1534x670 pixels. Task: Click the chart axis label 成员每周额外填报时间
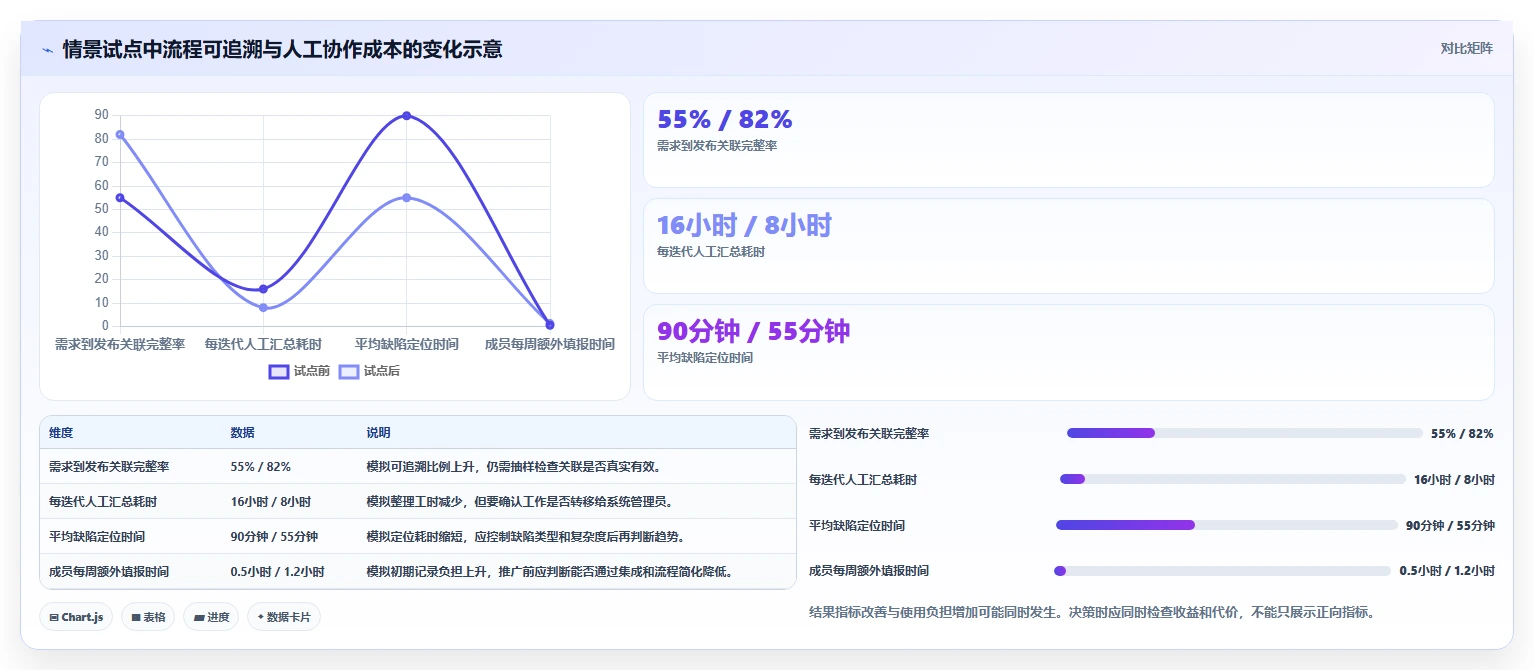(549, 344)
